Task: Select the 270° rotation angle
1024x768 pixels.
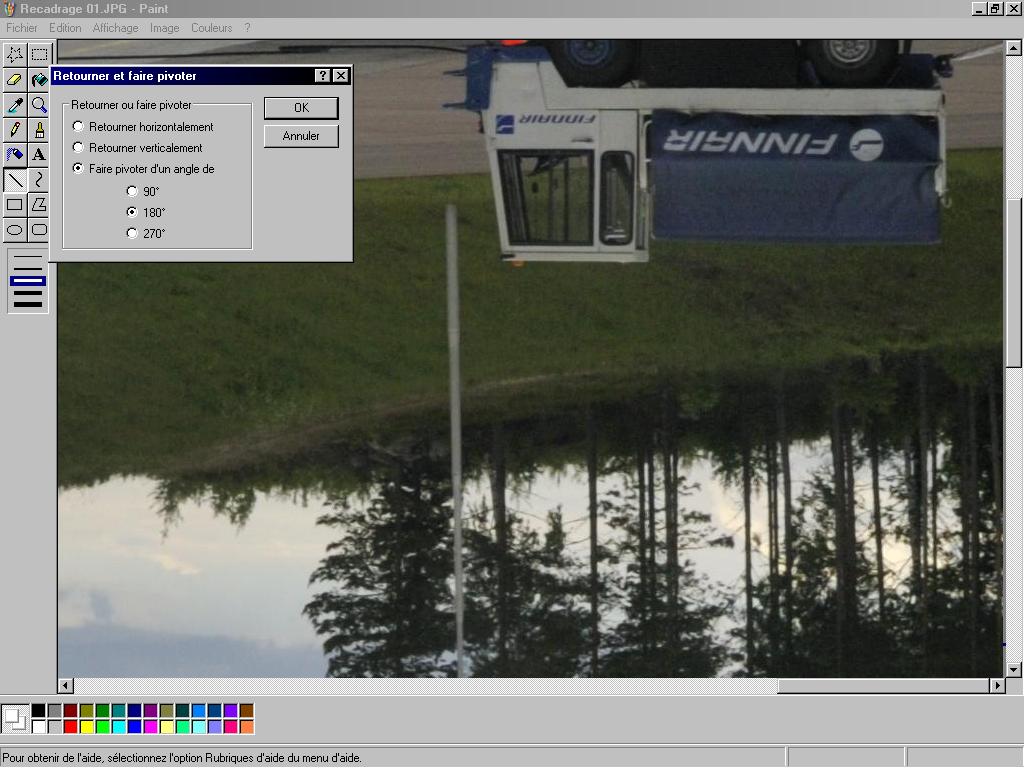Action: (132, 233)
